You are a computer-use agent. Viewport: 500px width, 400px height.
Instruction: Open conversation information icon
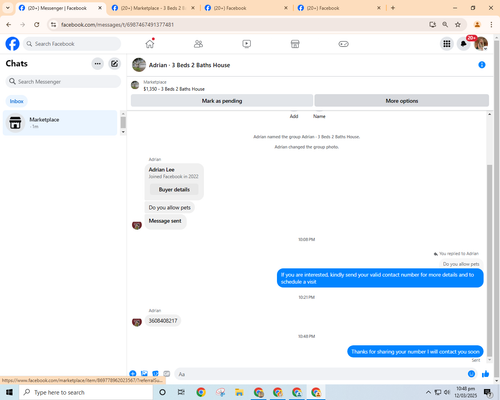click(x=482, y=65)
